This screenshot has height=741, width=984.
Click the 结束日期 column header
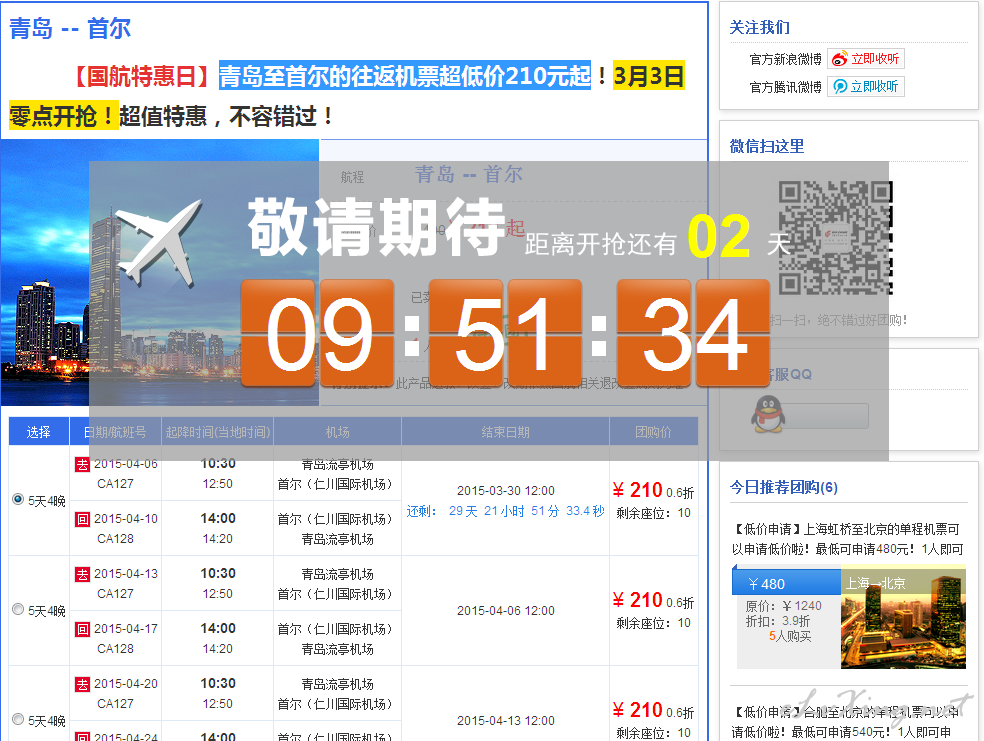[x=505, y=432]
